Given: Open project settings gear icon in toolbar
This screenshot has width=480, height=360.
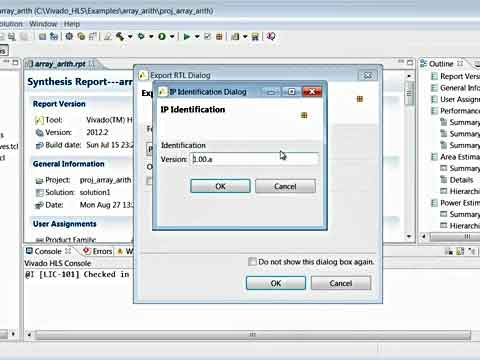Looking at the screenshot, I should pos(69,36).
